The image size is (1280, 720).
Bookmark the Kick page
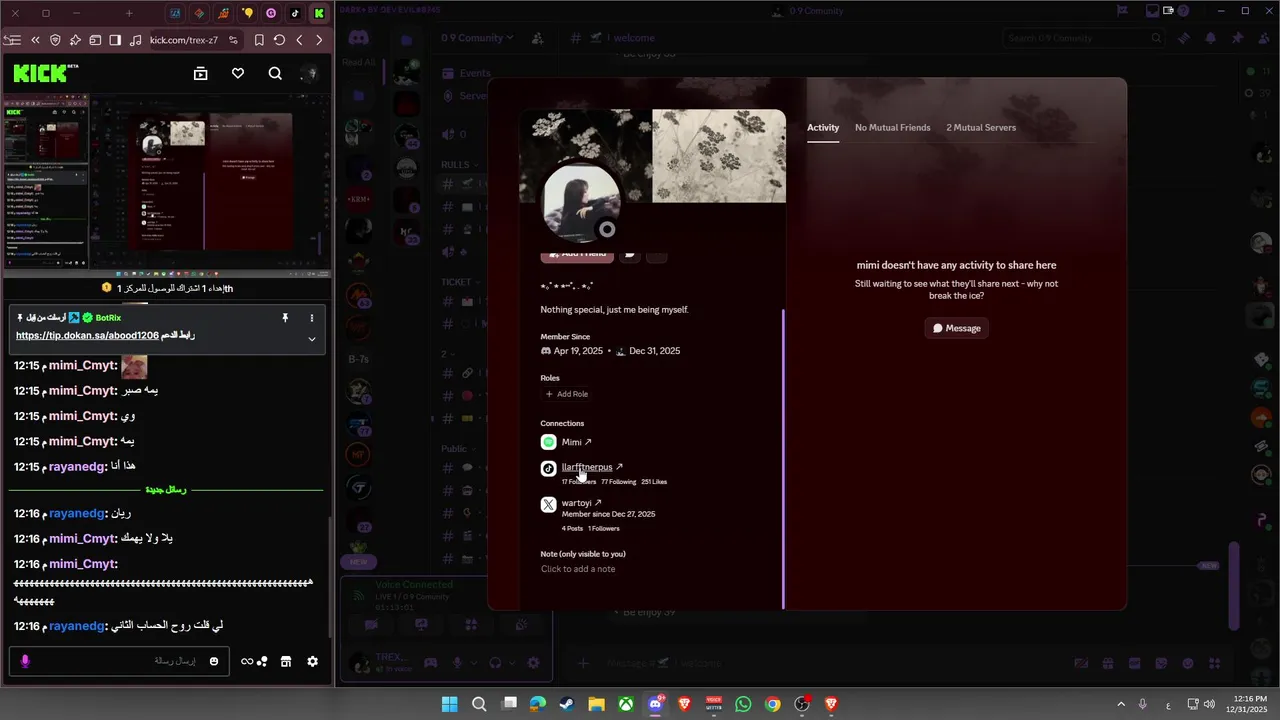(x=259, y=40)
